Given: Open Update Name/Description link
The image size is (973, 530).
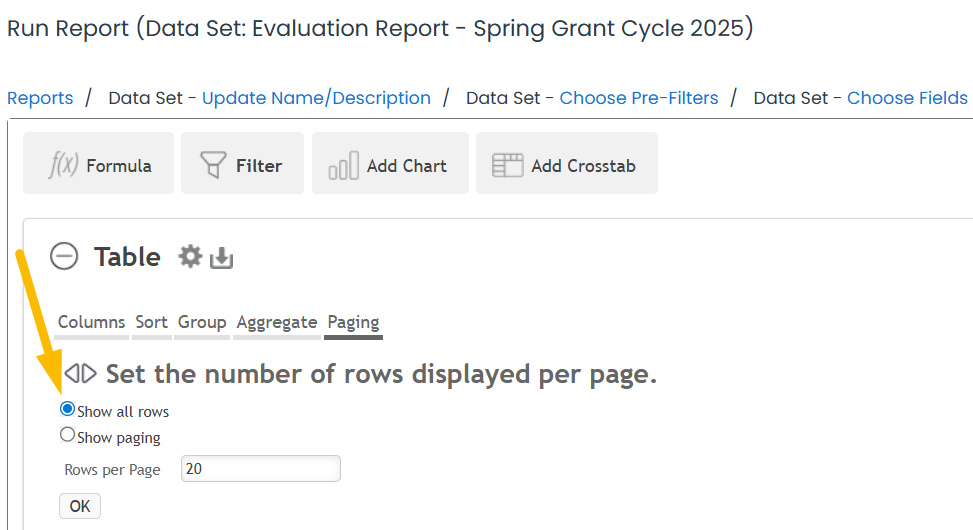Looking at the screenshot, I should click(316, 98).
